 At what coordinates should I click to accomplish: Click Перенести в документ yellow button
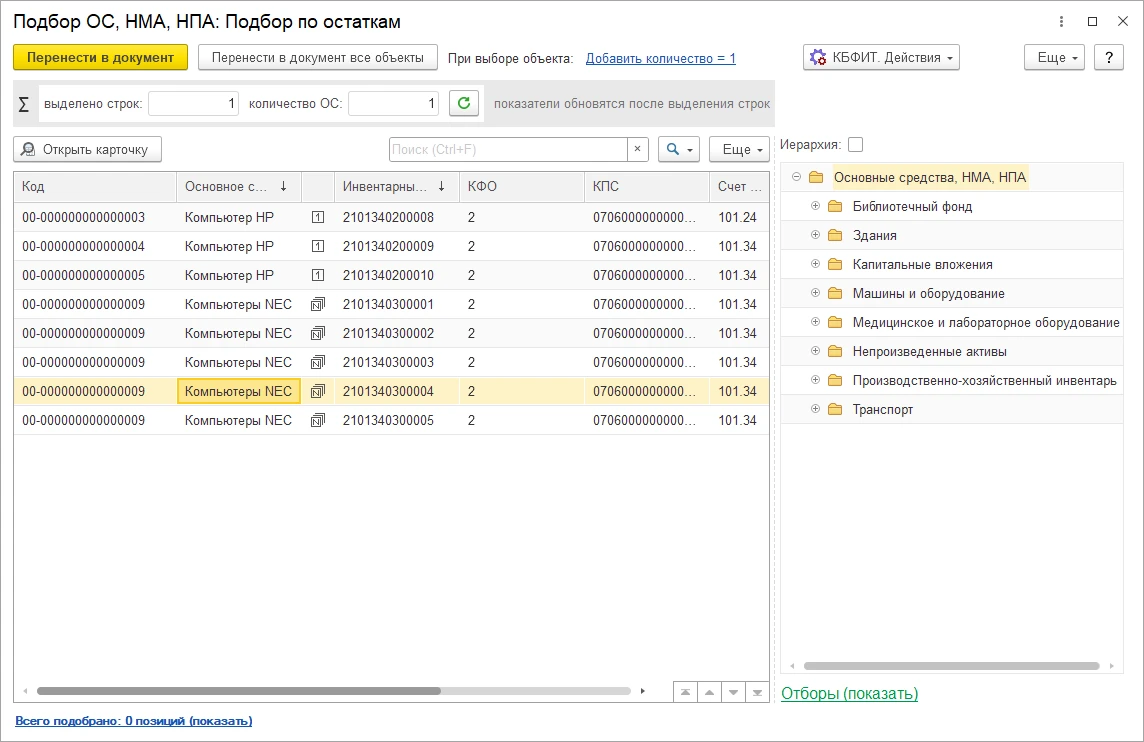tap(101, 58)
